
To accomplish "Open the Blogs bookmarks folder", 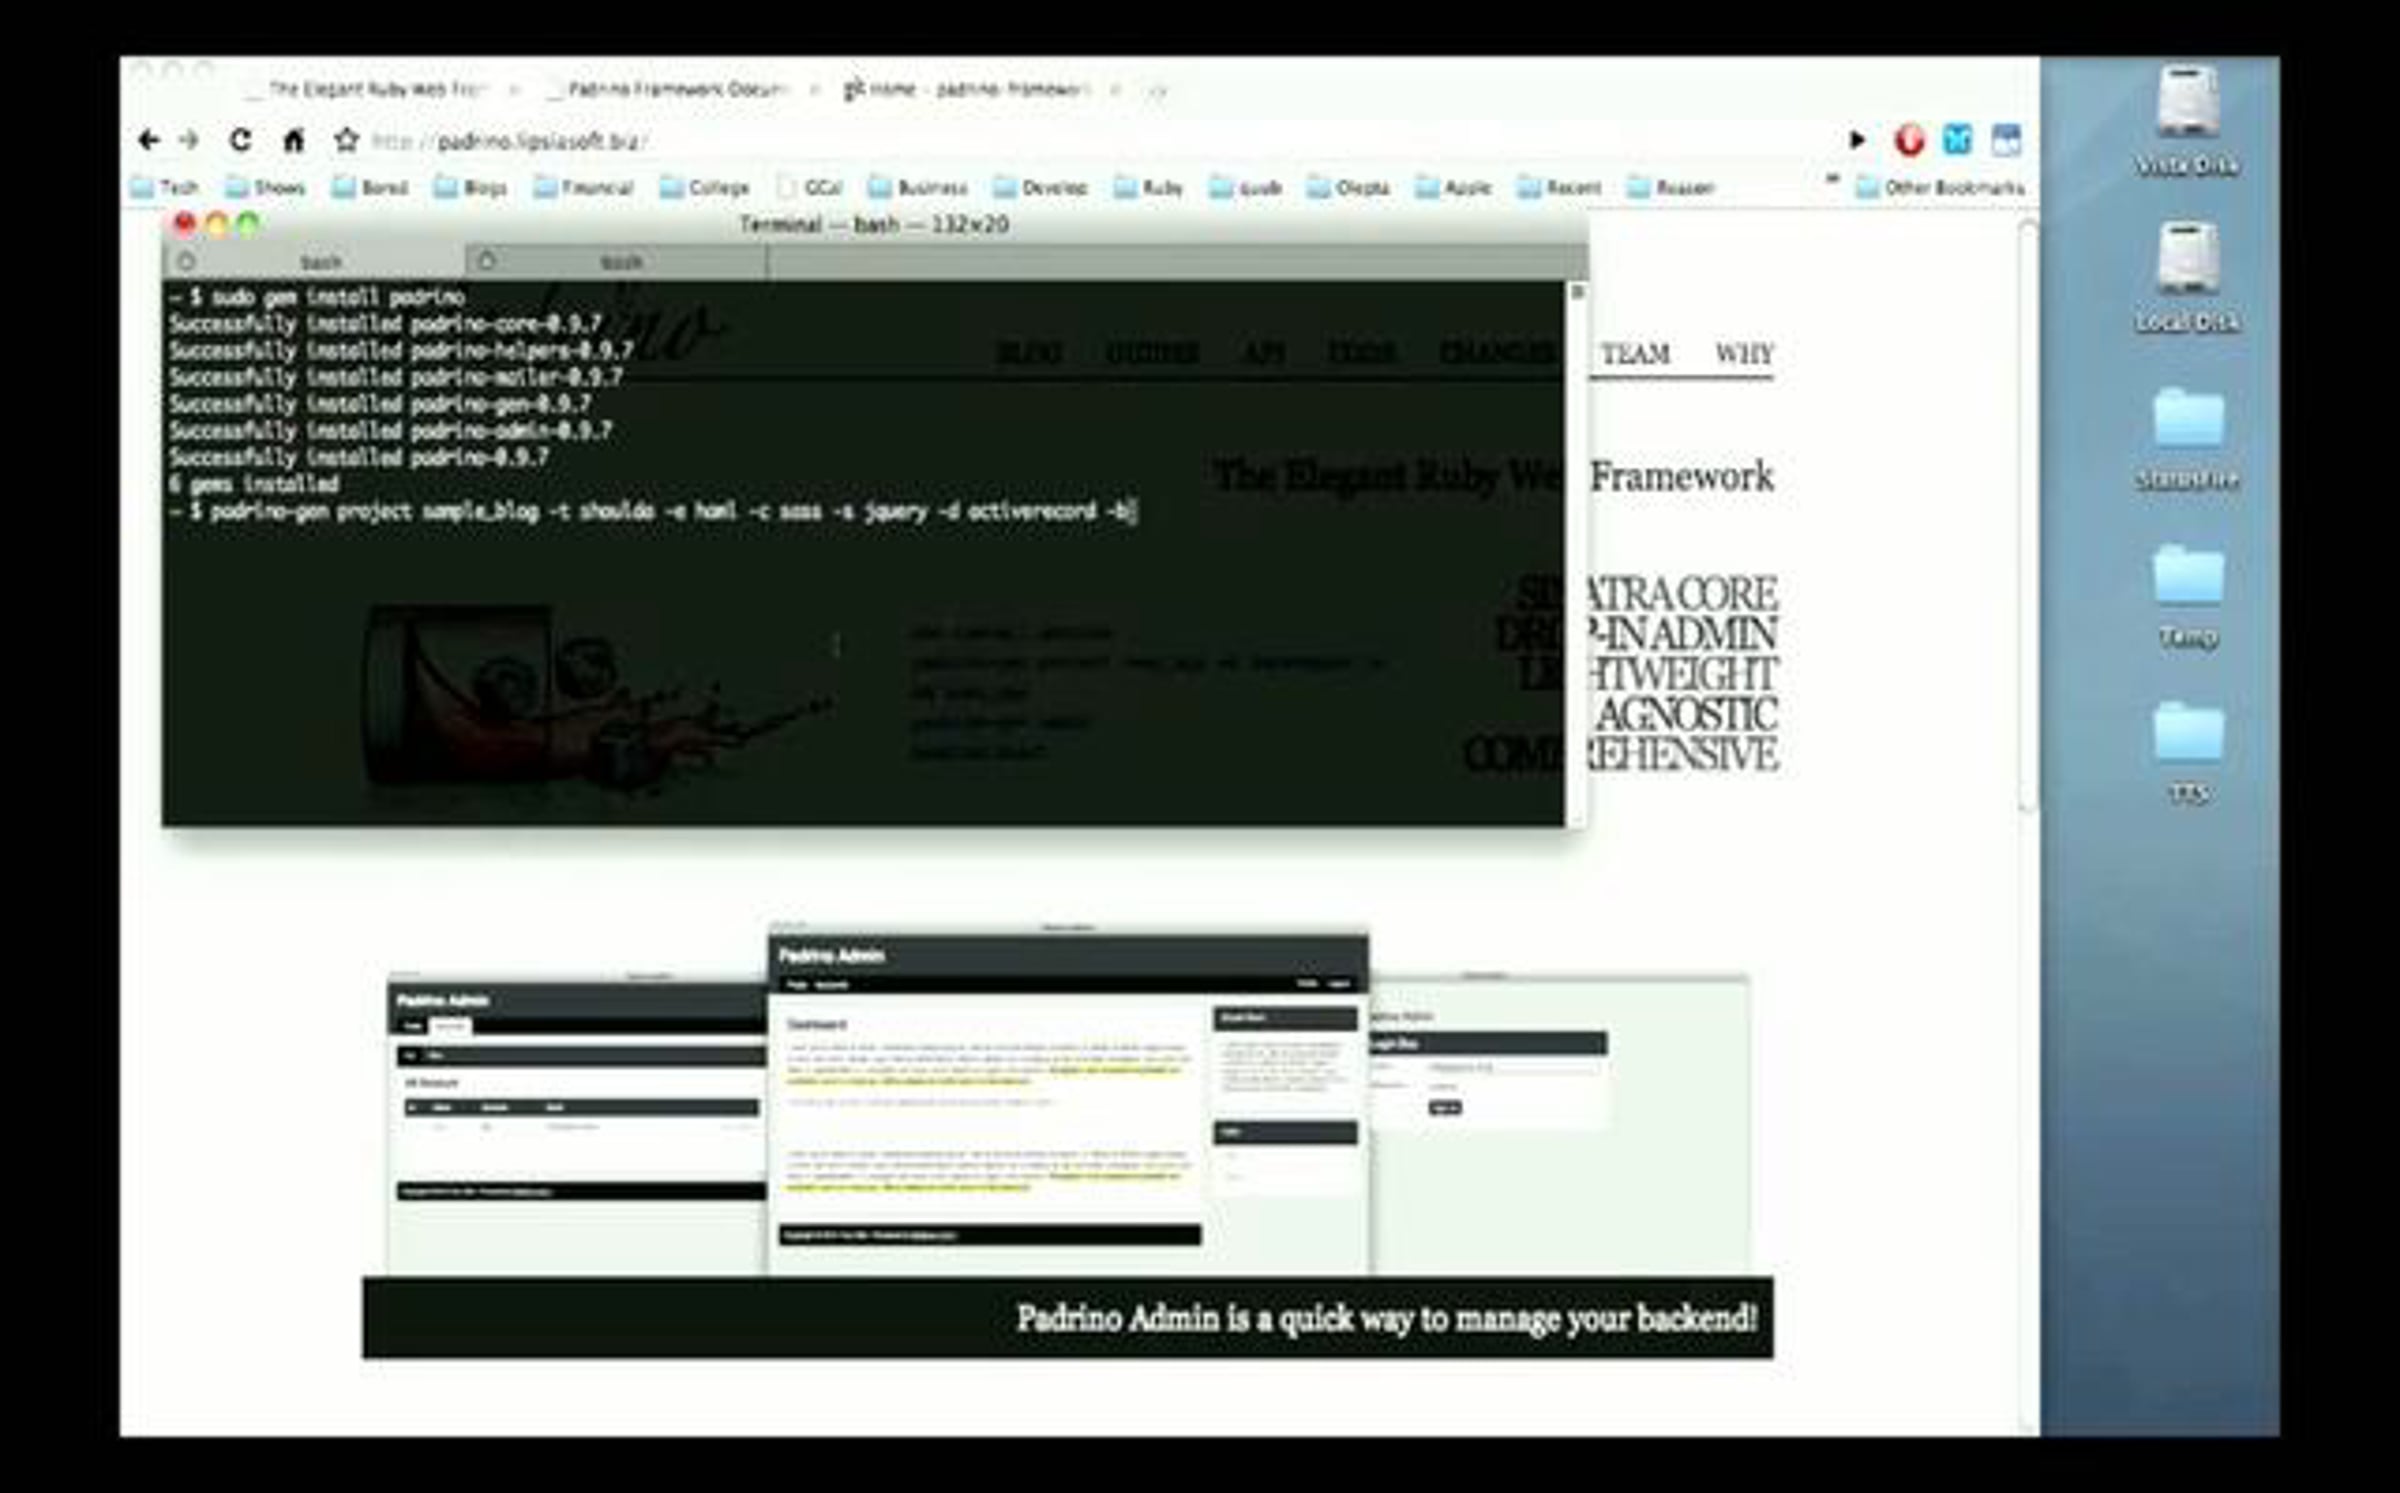I will (x=470, y=188).
